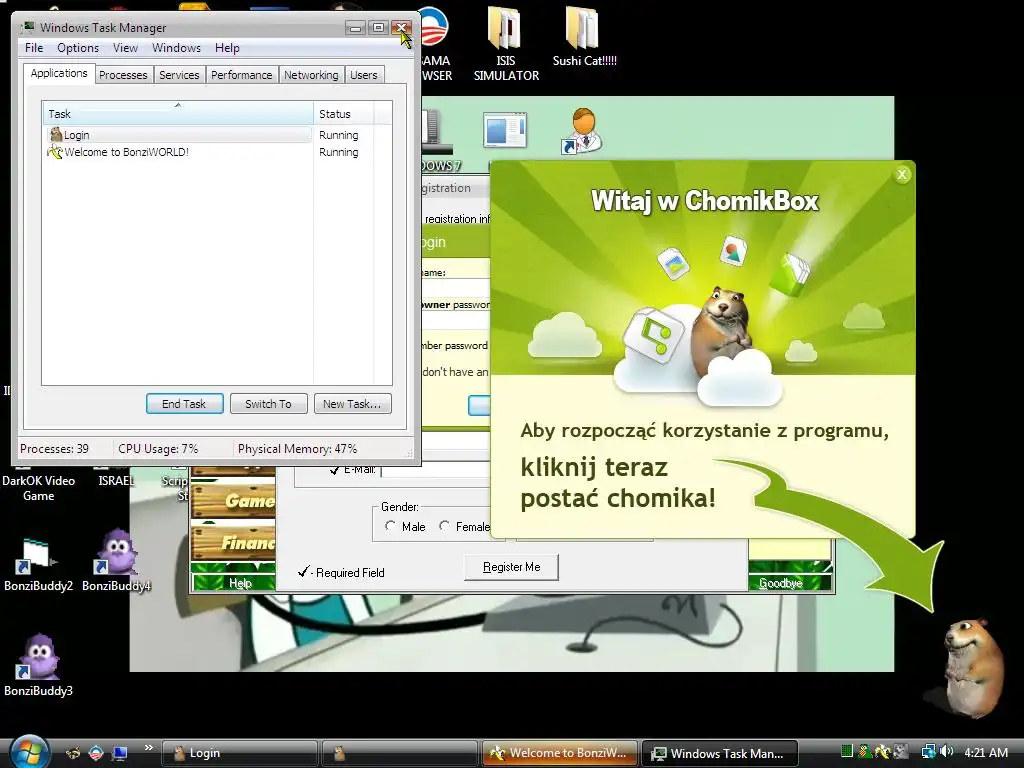Screen dimensions: 1024x768
Task: Click the Switch To button
Action: tap(268, 404)
